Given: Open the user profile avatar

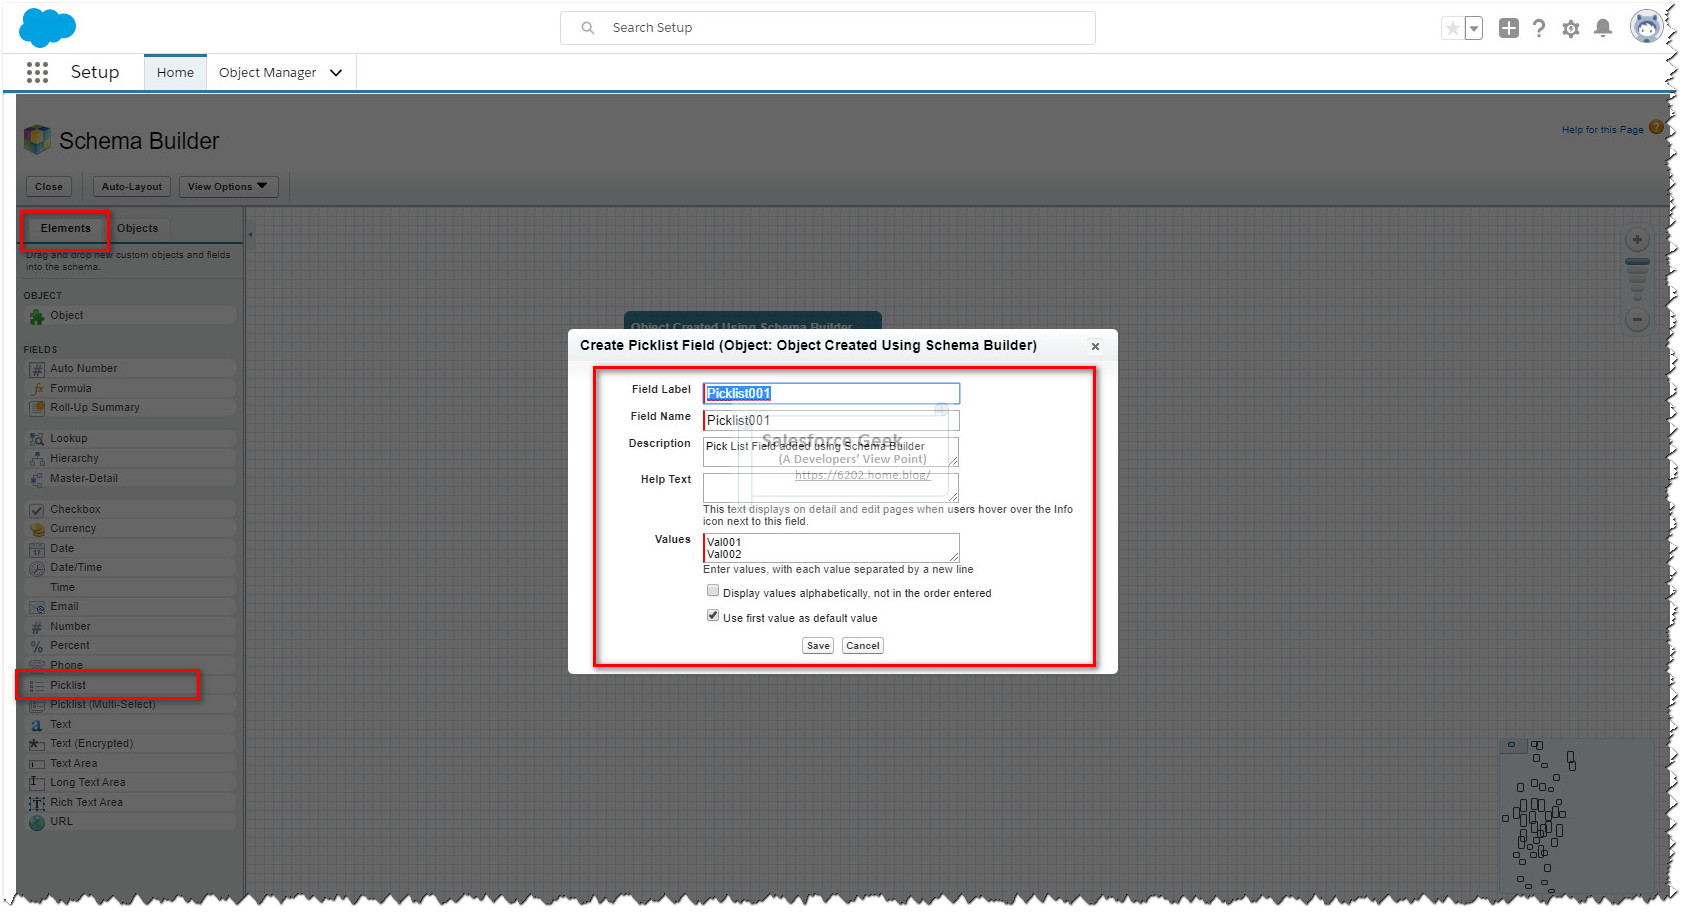Looking at the screenshot, I should [x=1645, y=27].
